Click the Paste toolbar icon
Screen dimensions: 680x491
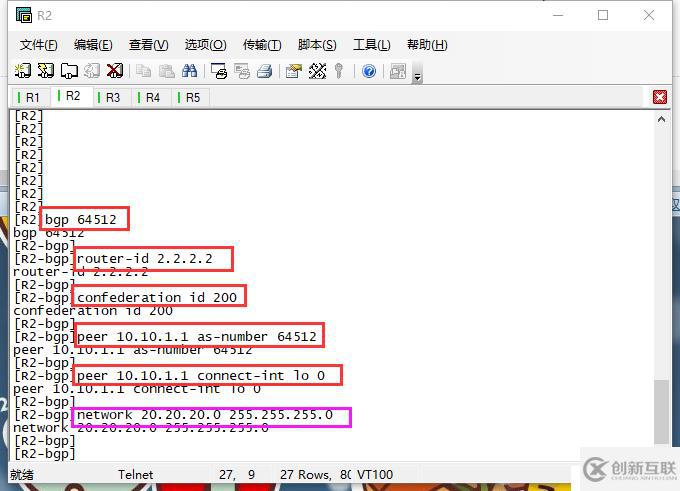tap(167, 71)
